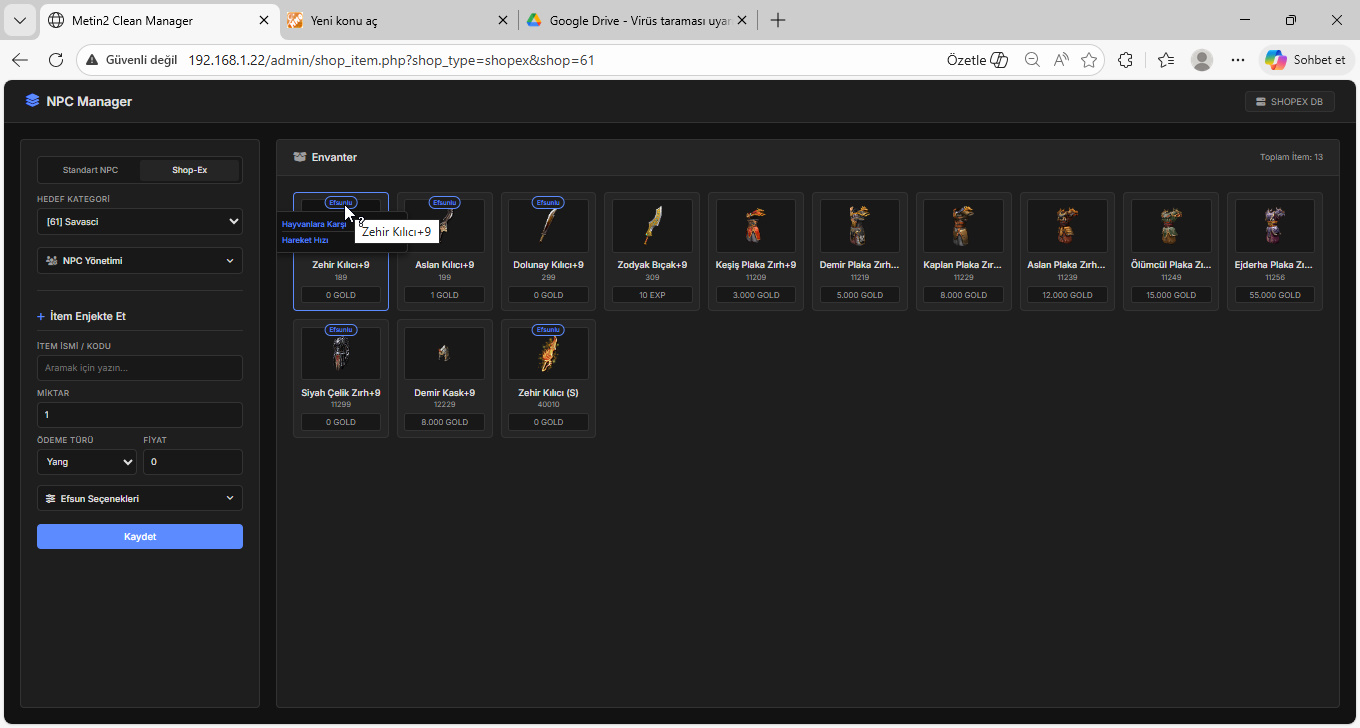Click the NPC Manager logo icon

(x=33, y=101)
